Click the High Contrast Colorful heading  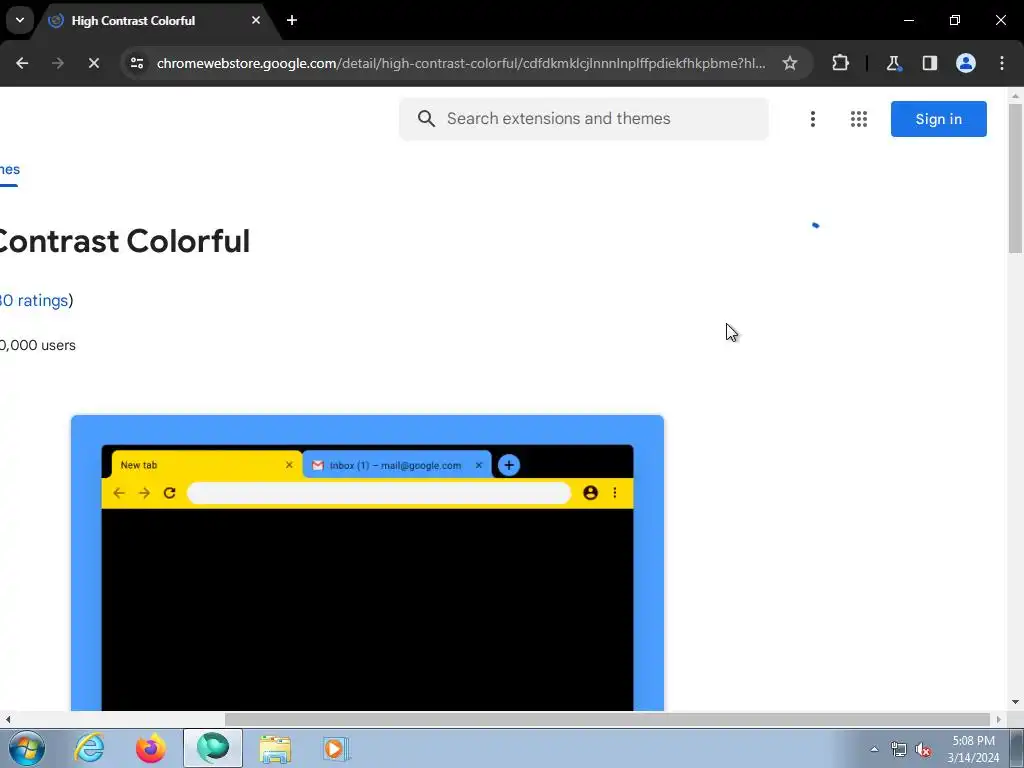[x=124, y=241]
